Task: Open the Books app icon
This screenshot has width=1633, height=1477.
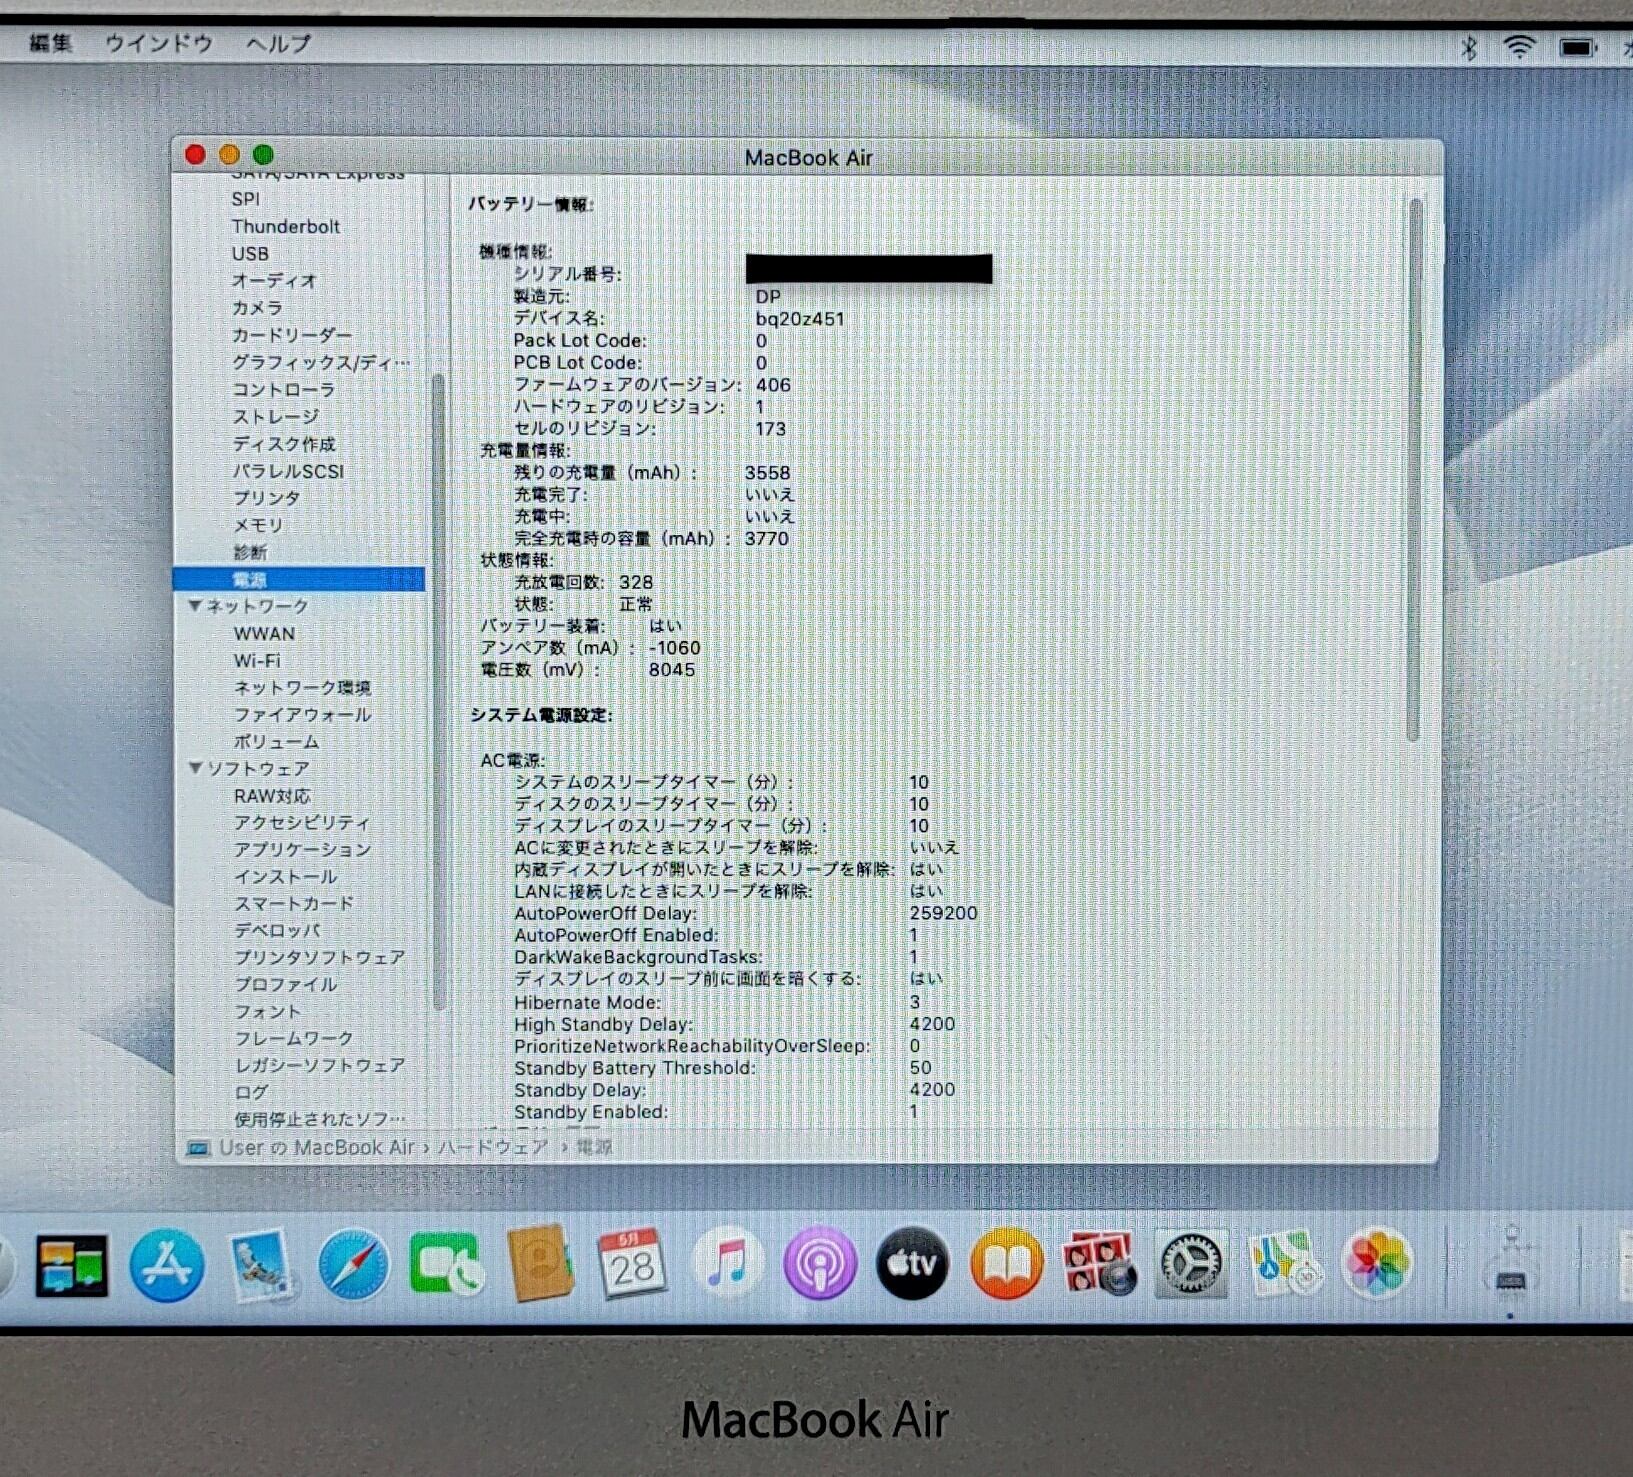Action: click(1006, 1264)
